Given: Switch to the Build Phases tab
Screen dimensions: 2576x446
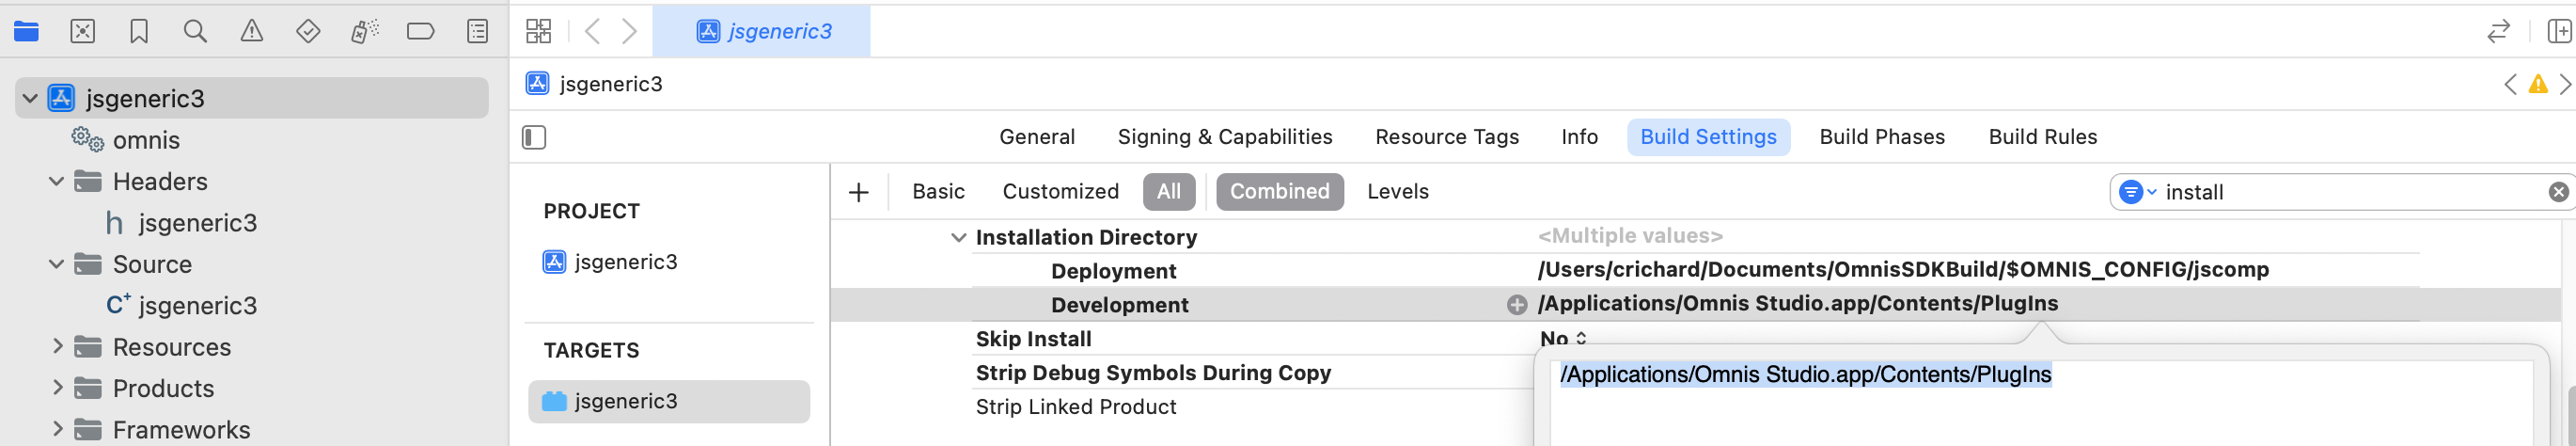Looking at the screenshot, I should tap(1881, 137).
